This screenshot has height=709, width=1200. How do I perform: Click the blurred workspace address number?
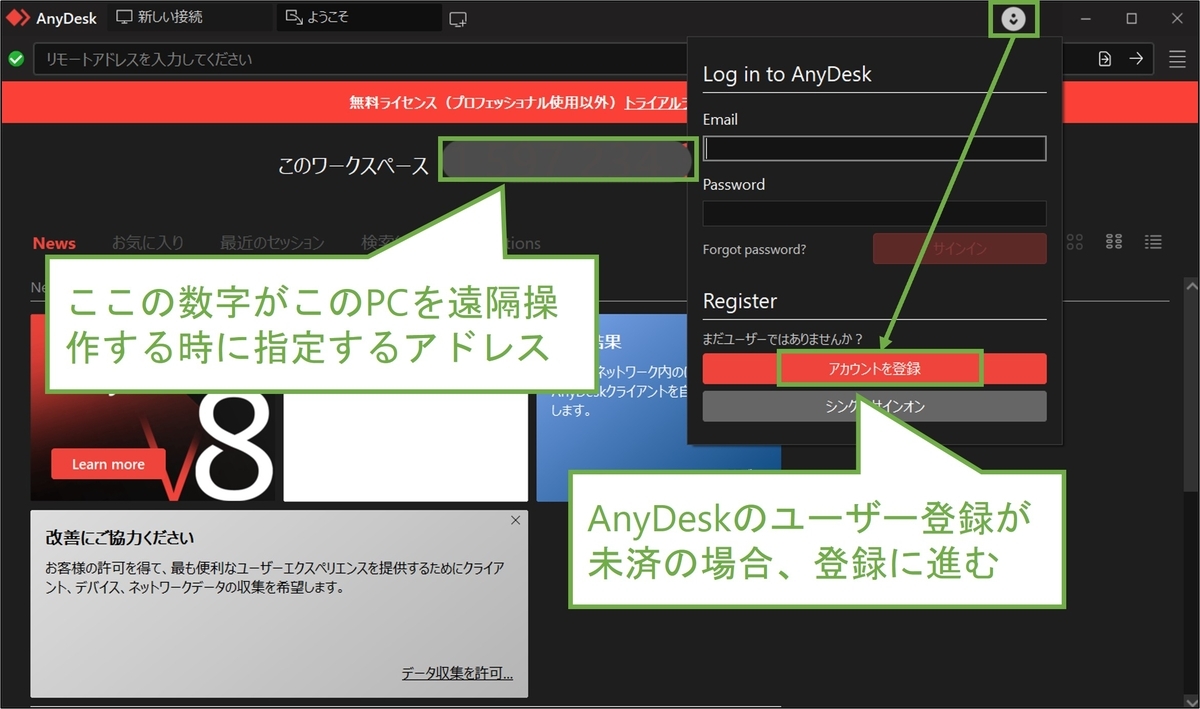[567, 162]
